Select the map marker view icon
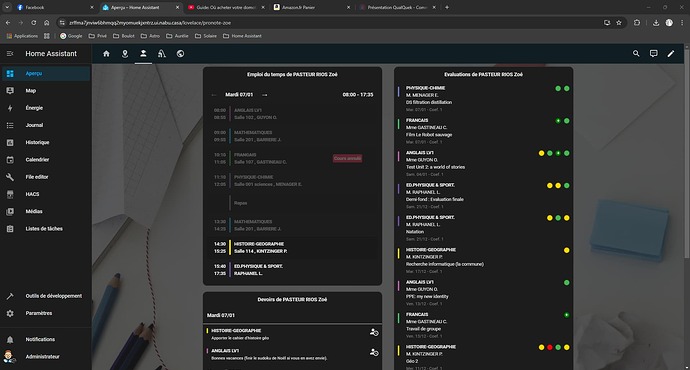 (125, 54)
